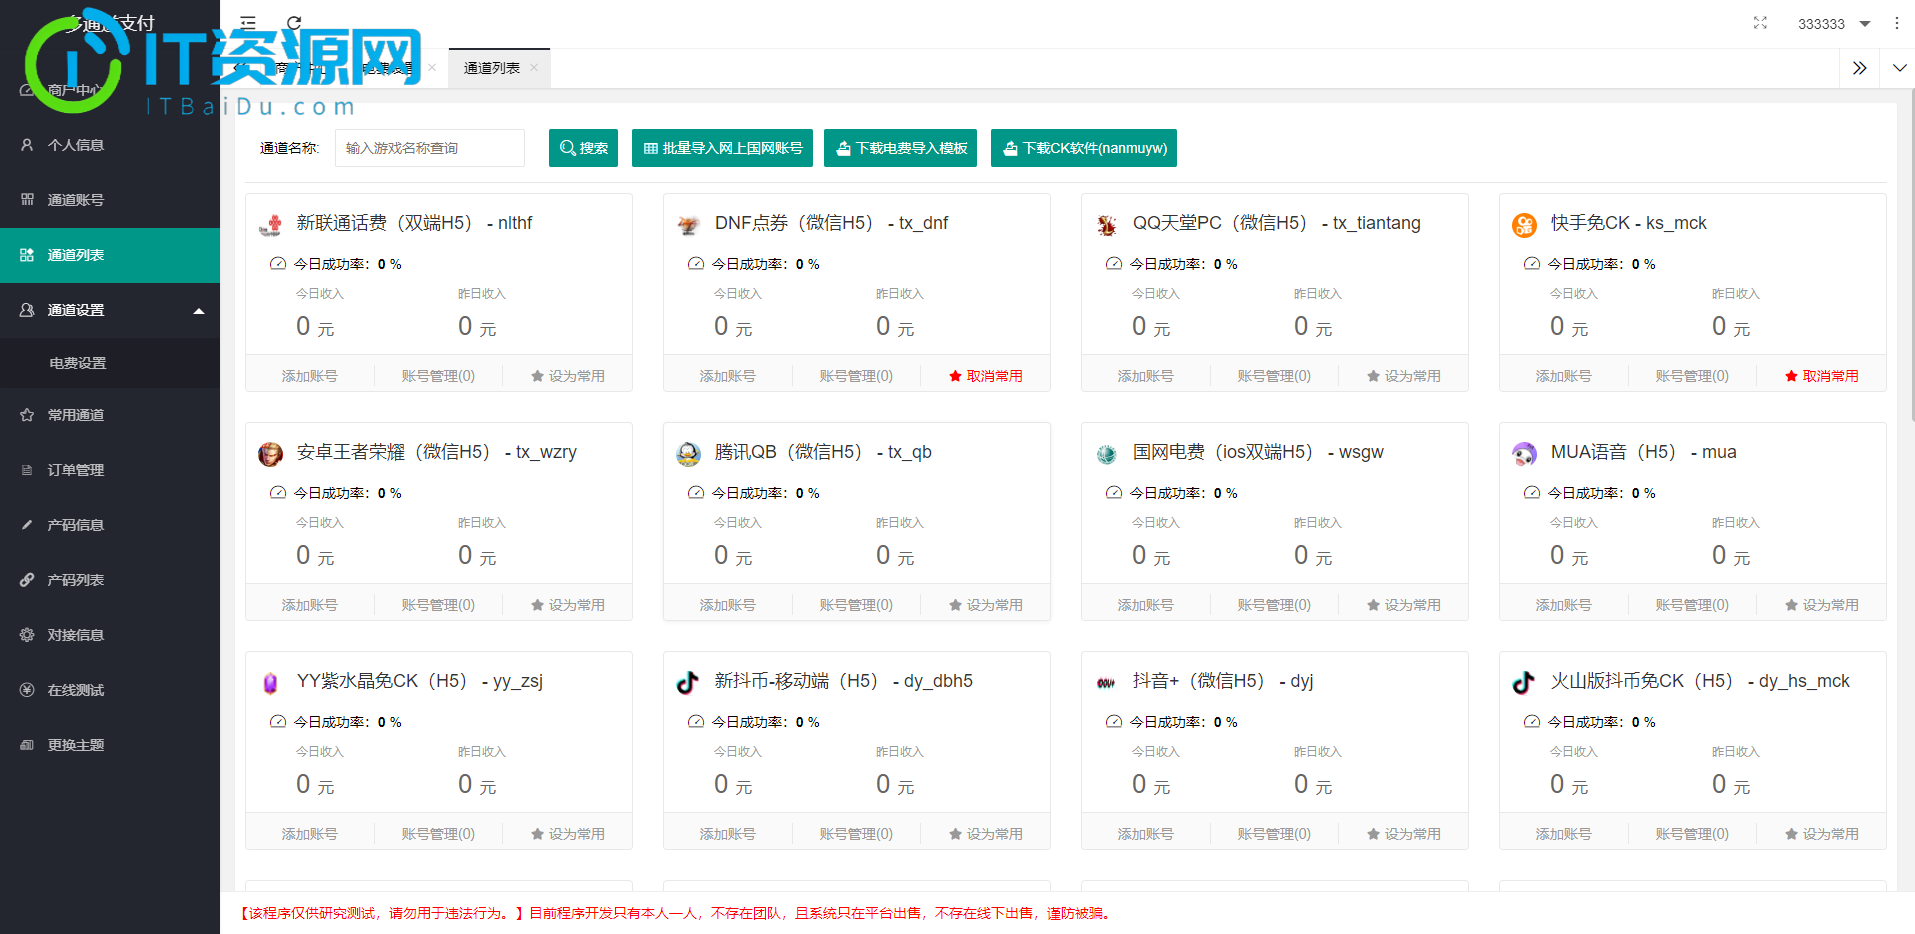Click the double-arrow tab scroll icon
Viewport: 1915px width, 934px height.
1859,68
